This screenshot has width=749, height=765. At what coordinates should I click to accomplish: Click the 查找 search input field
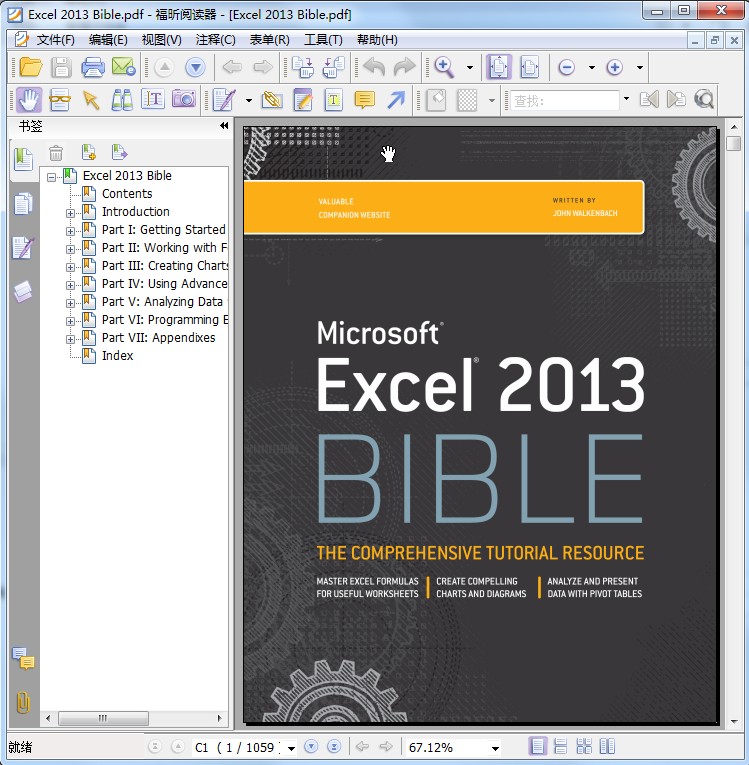pos(564,100)
